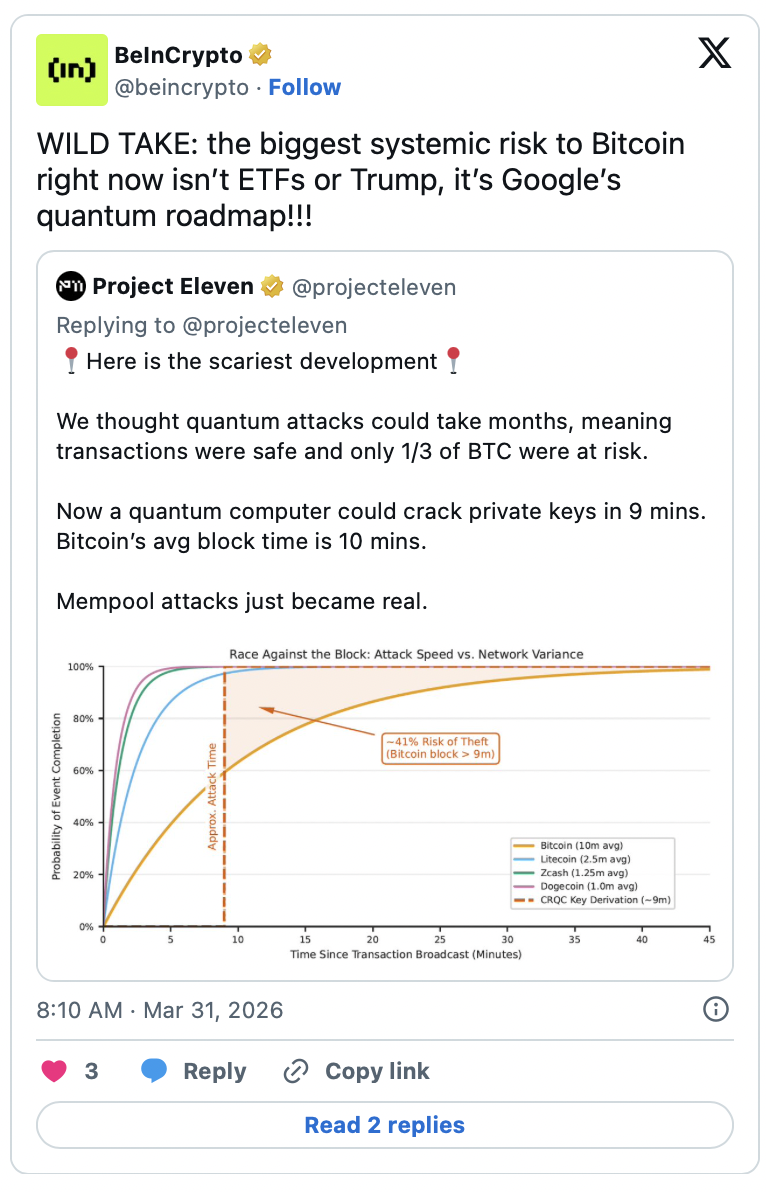Click the Project Eleven avatar icon
This screenshot has height=1192, width=766.
[x=70, y=287]
